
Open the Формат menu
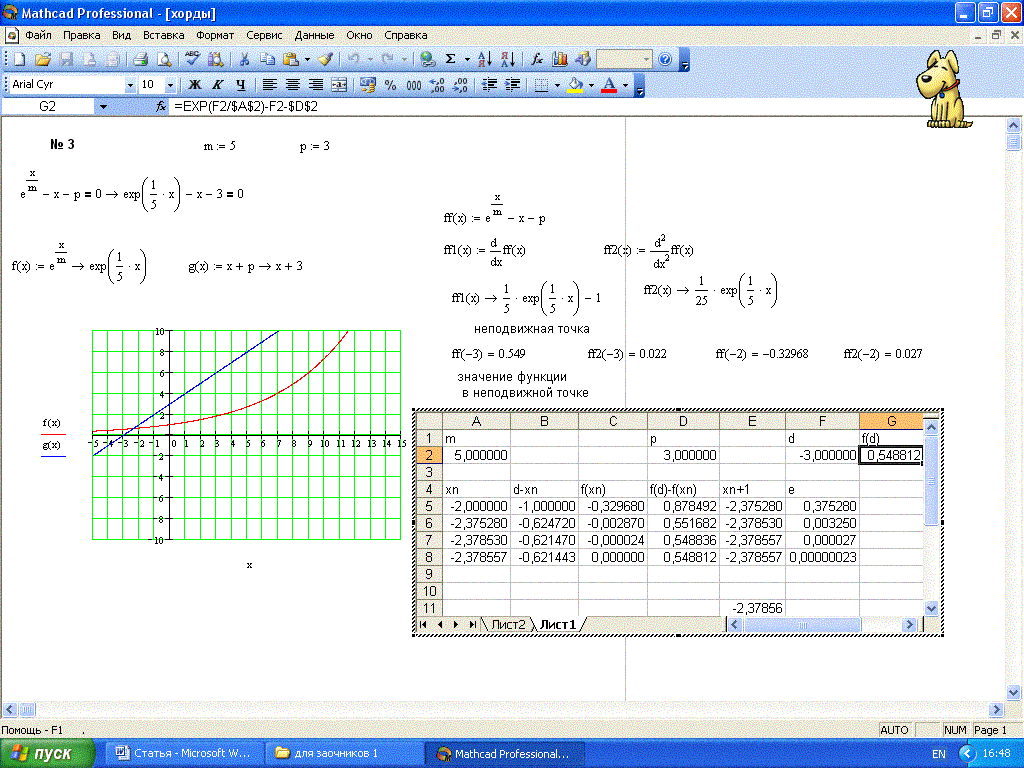click(x=215, y=34)
